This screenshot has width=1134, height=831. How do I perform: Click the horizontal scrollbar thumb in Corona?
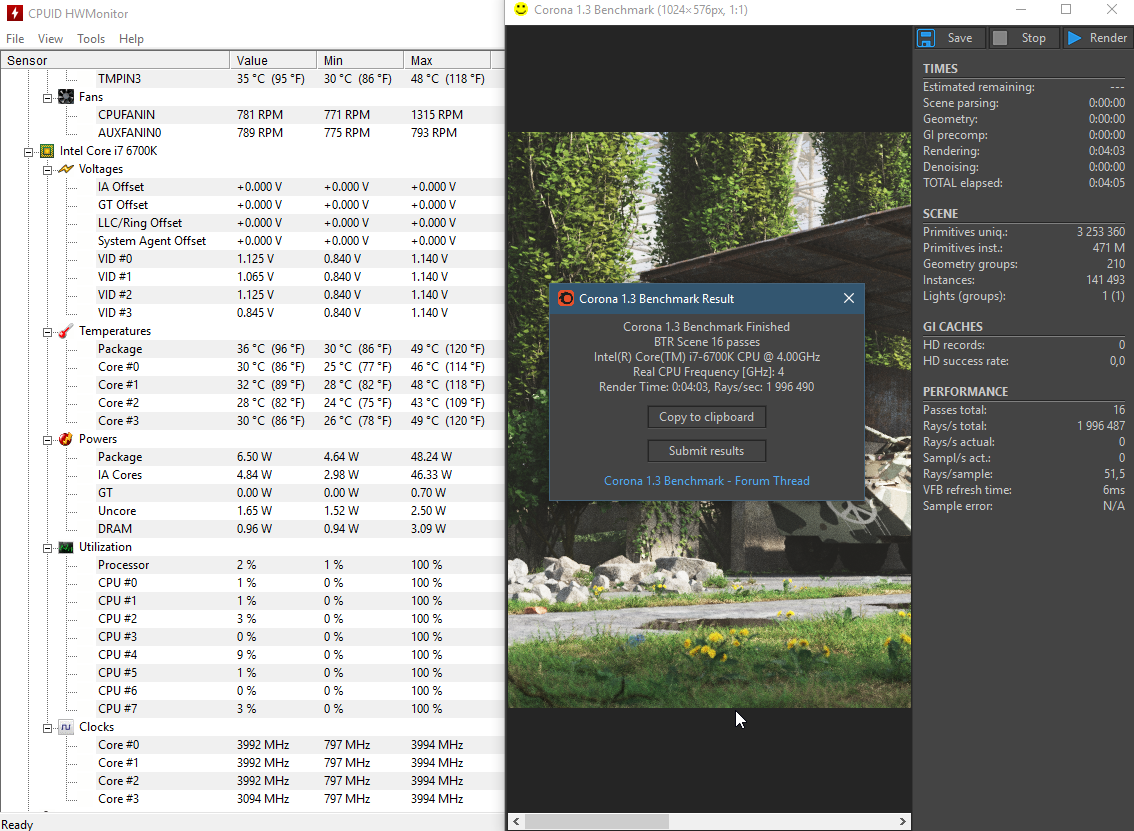pyautogui.click(x=597, y=822)
